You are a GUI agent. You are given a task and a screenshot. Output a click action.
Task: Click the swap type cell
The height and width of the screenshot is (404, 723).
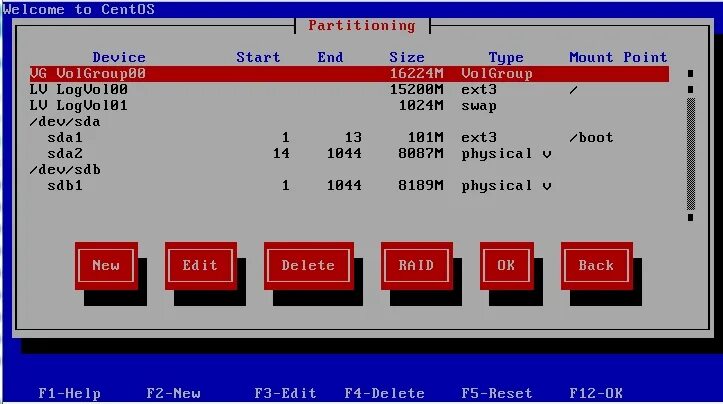479,106
